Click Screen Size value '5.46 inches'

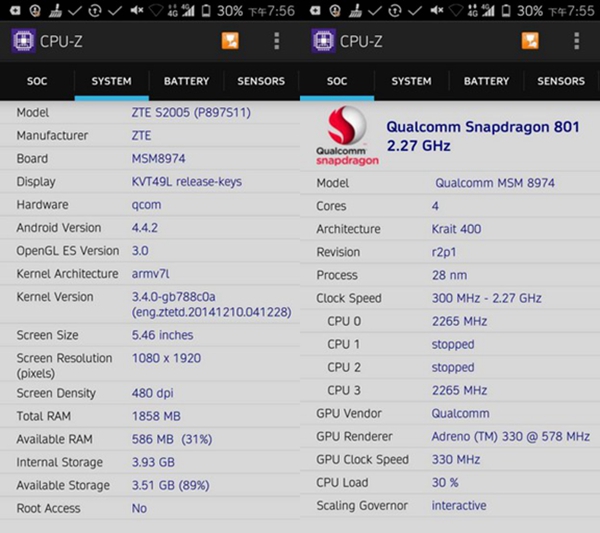click(x=162, y=335)
